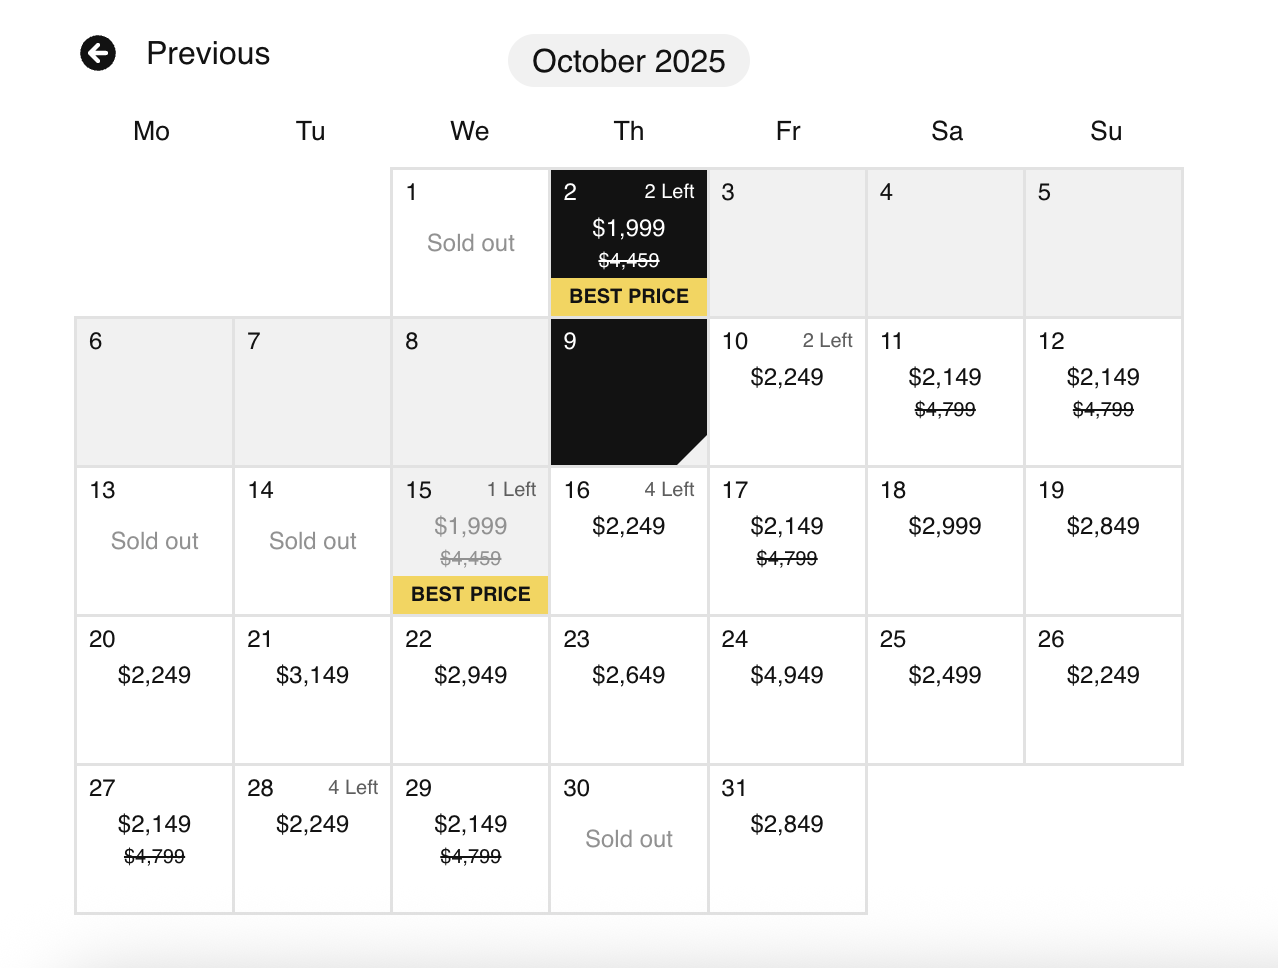
Task: Click the sold out October 30 cell
Action: pyautogui.click(x=629, y=839)
